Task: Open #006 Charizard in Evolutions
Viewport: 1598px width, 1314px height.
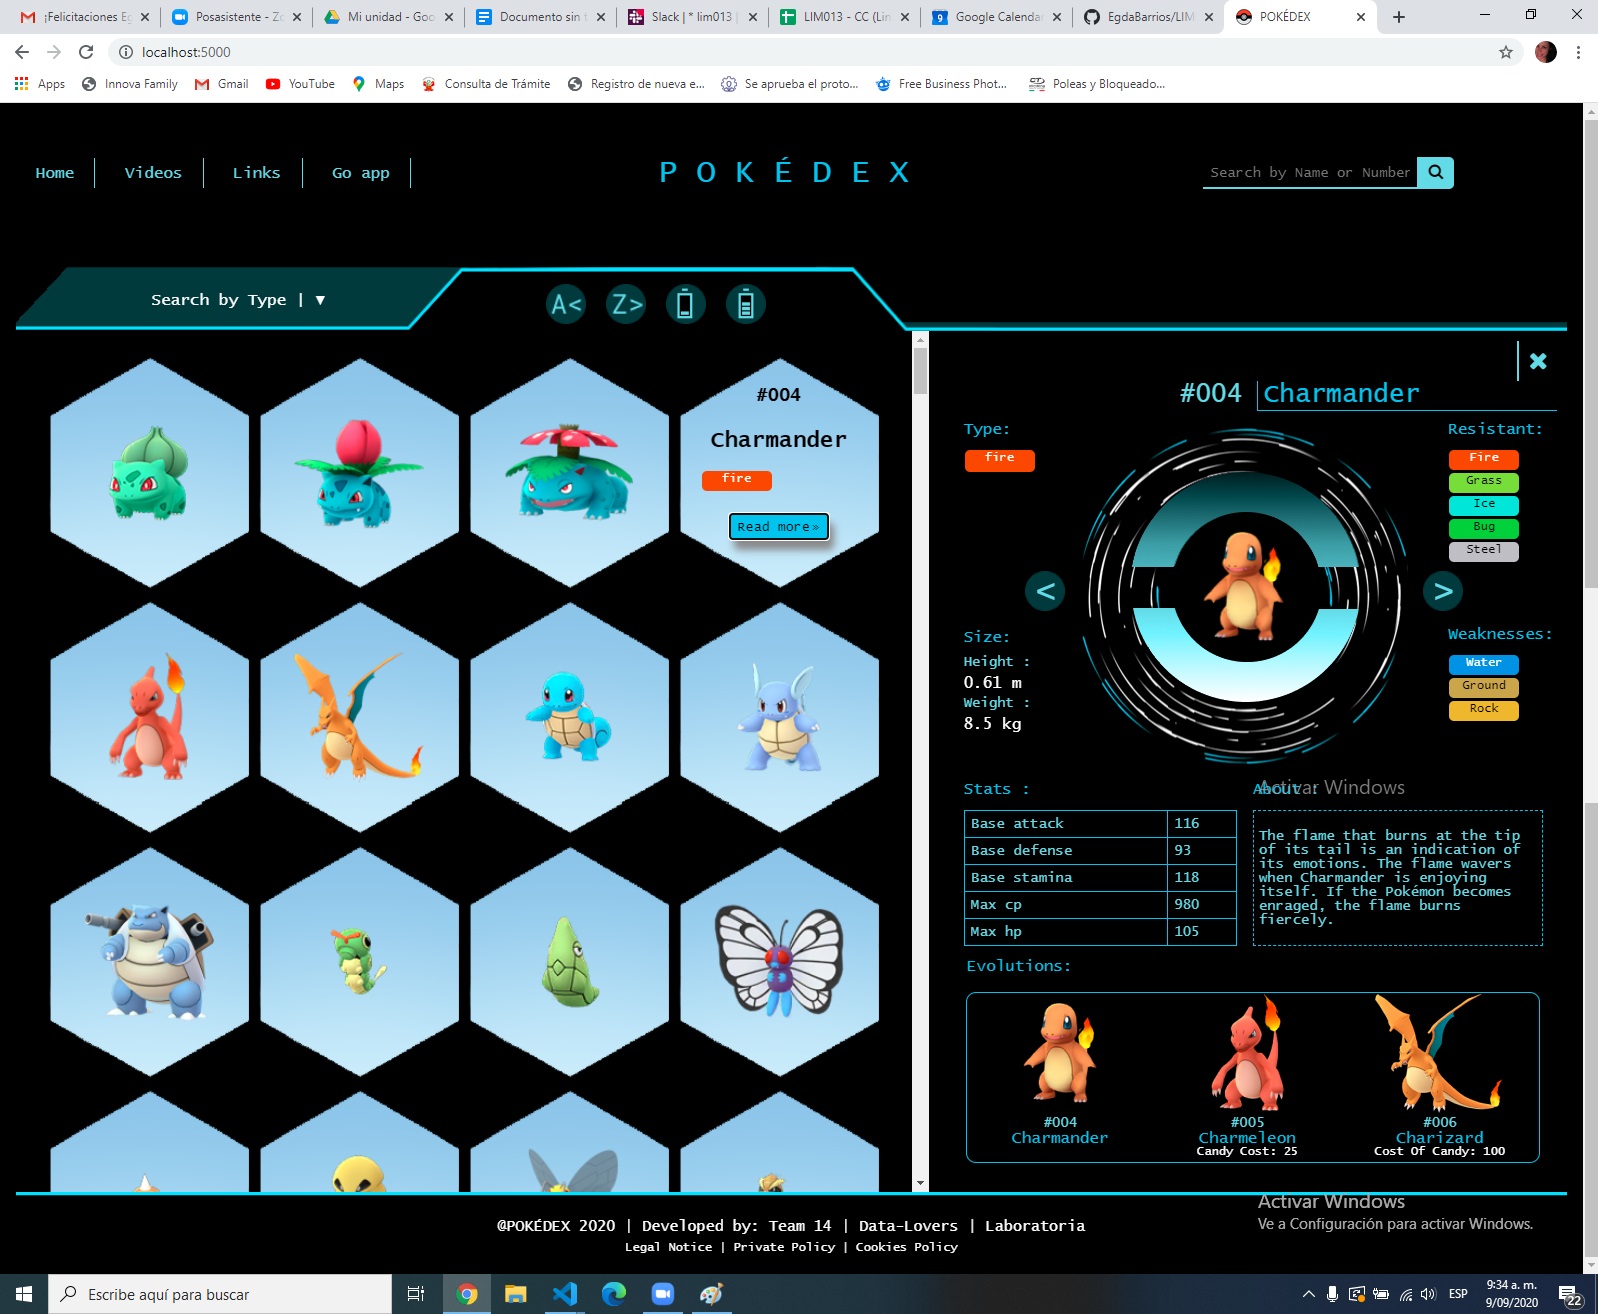Action: [x=1439, y=1075]
